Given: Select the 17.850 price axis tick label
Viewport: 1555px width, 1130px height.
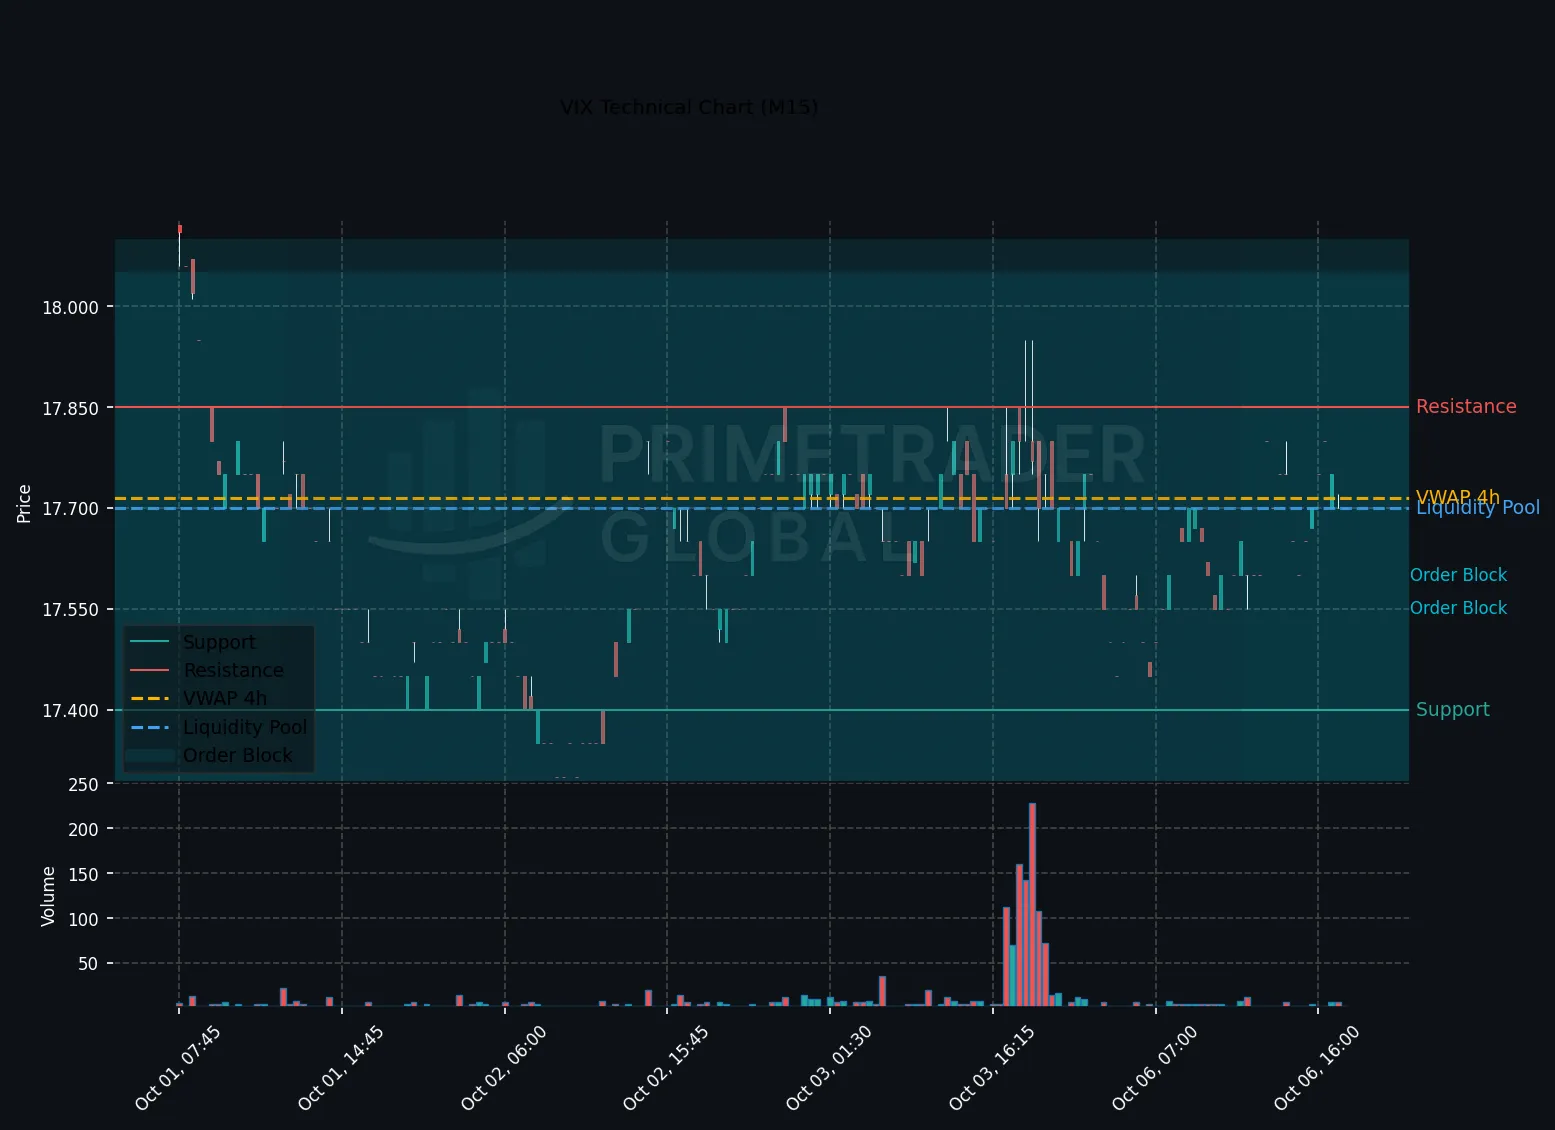Looking at the screenshot, I should coord(70,408).
